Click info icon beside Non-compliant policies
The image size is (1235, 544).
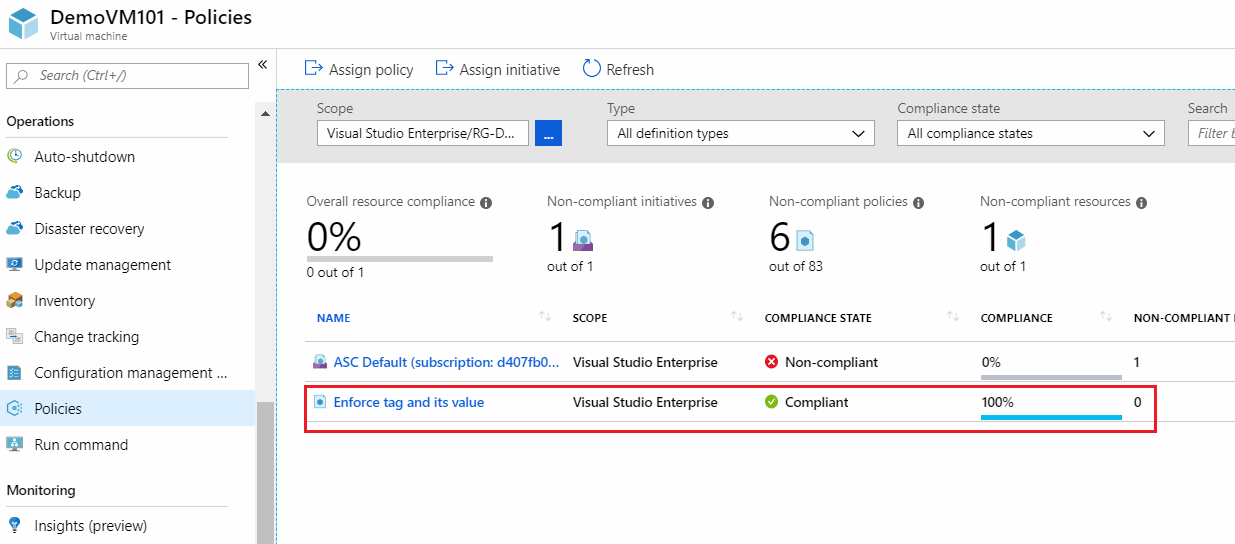coord(918,202)
